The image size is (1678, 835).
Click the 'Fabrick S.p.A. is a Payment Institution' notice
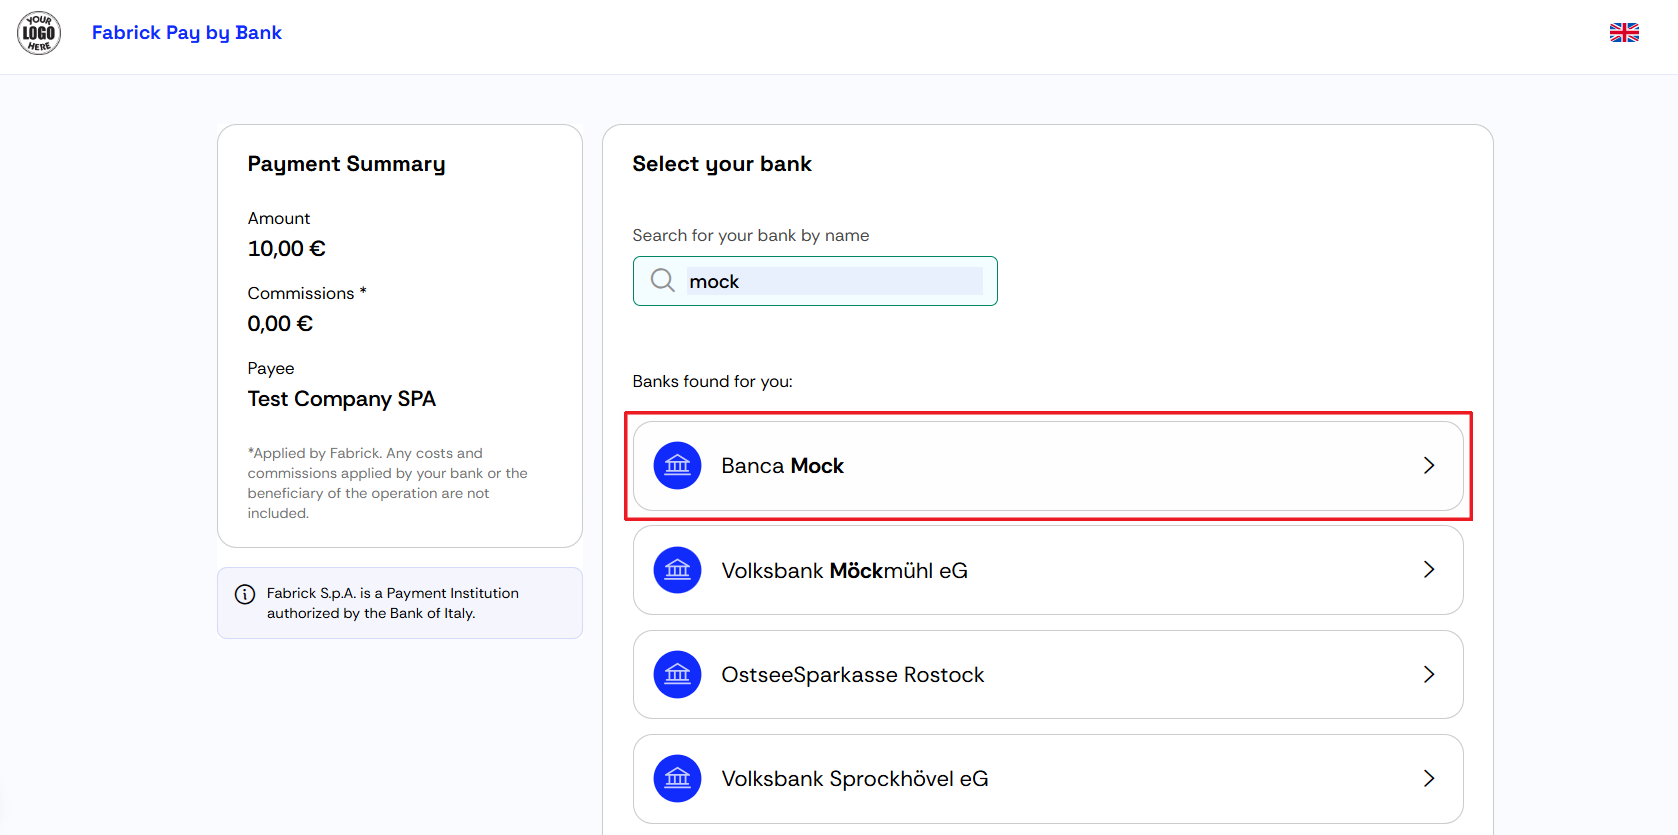pyautogui.click(x=392, y=603)
